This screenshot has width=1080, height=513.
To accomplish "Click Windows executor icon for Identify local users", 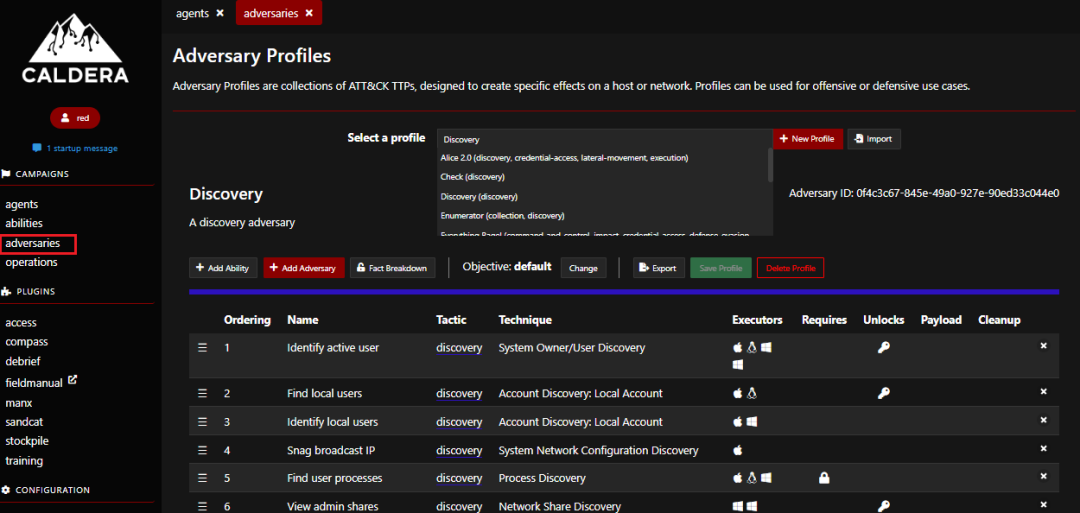I will 752,421.
